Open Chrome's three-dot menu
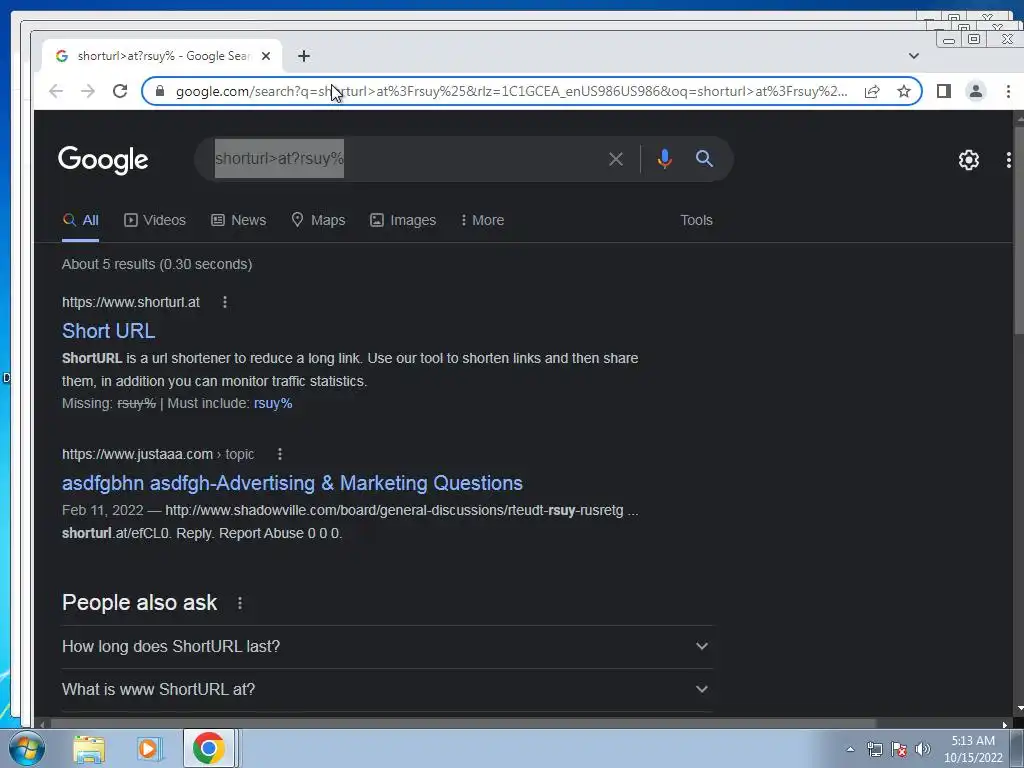 click(1008, 91)
